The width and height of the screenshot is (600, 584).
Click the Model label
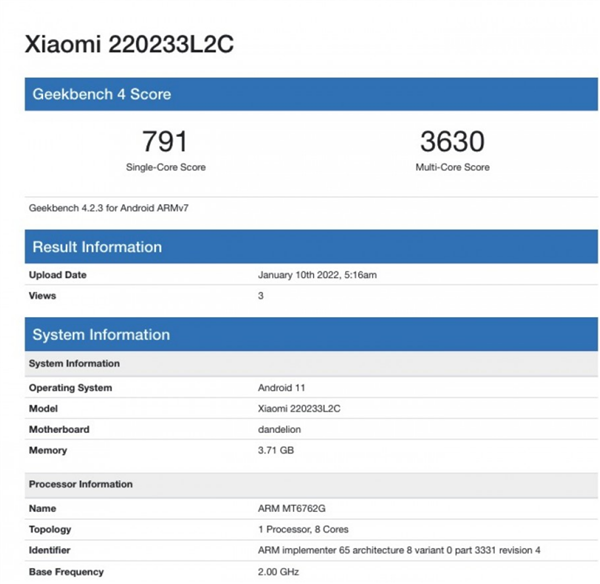[43, 409]
